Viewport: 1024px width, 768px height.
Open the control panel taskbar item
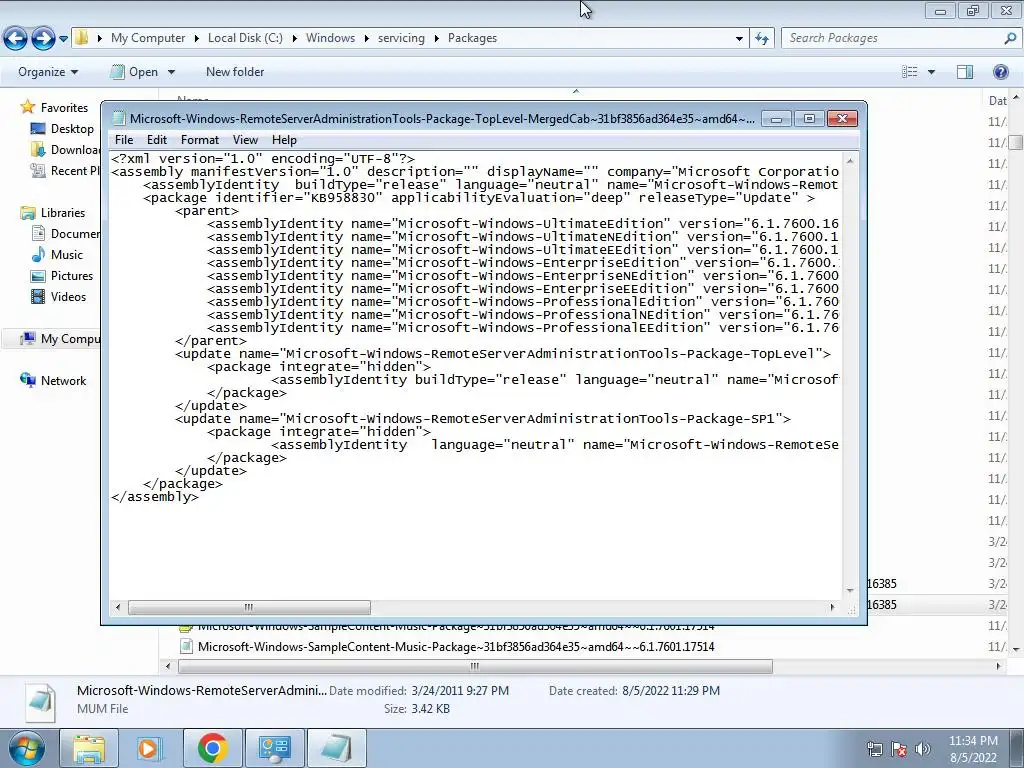click(275, 748)
